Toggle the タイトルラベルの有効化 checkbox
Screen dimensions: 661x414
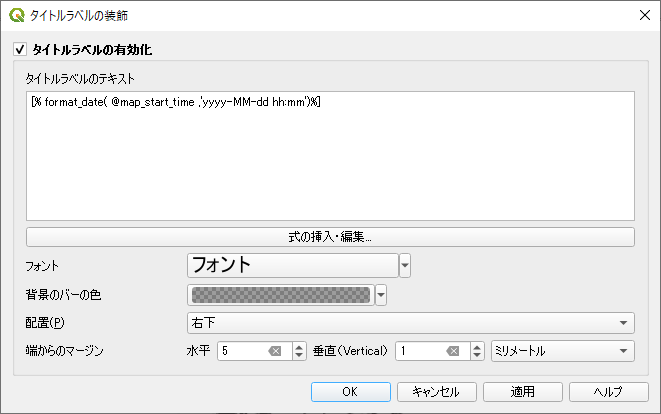pos(20,49)
